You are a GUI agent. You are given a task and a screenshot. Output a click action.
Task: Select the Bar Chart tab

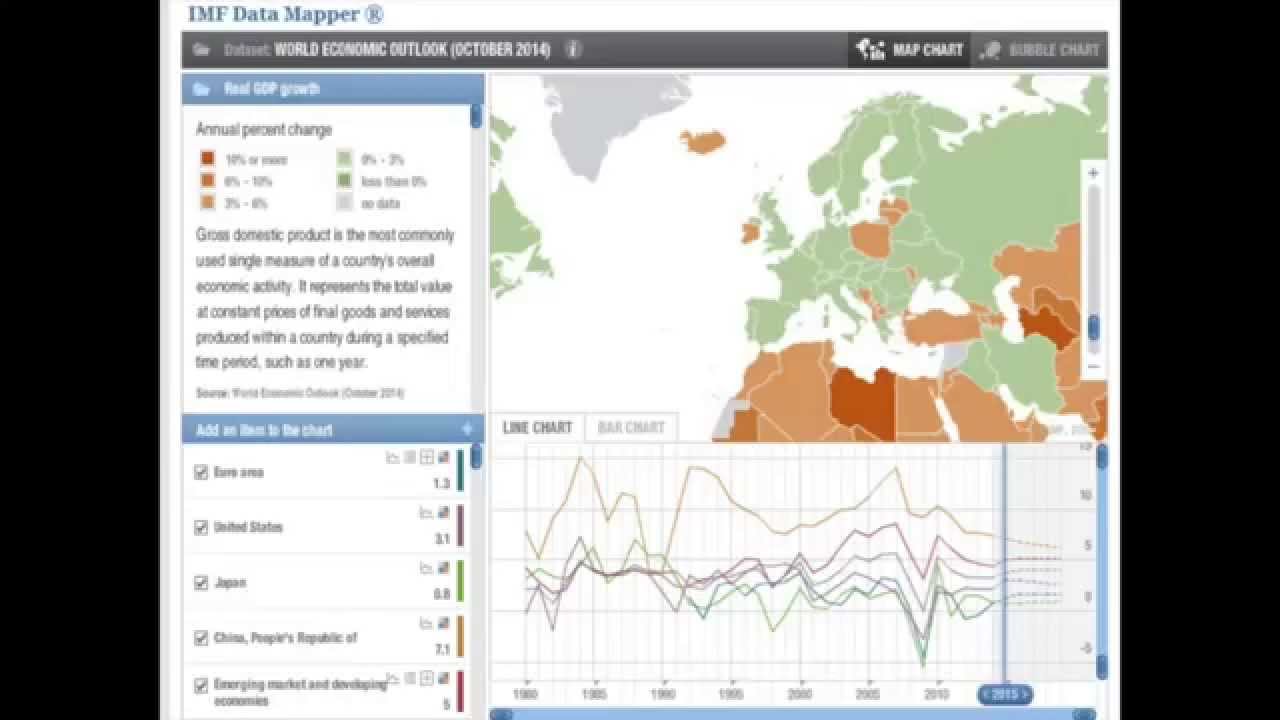pos(631,428)
